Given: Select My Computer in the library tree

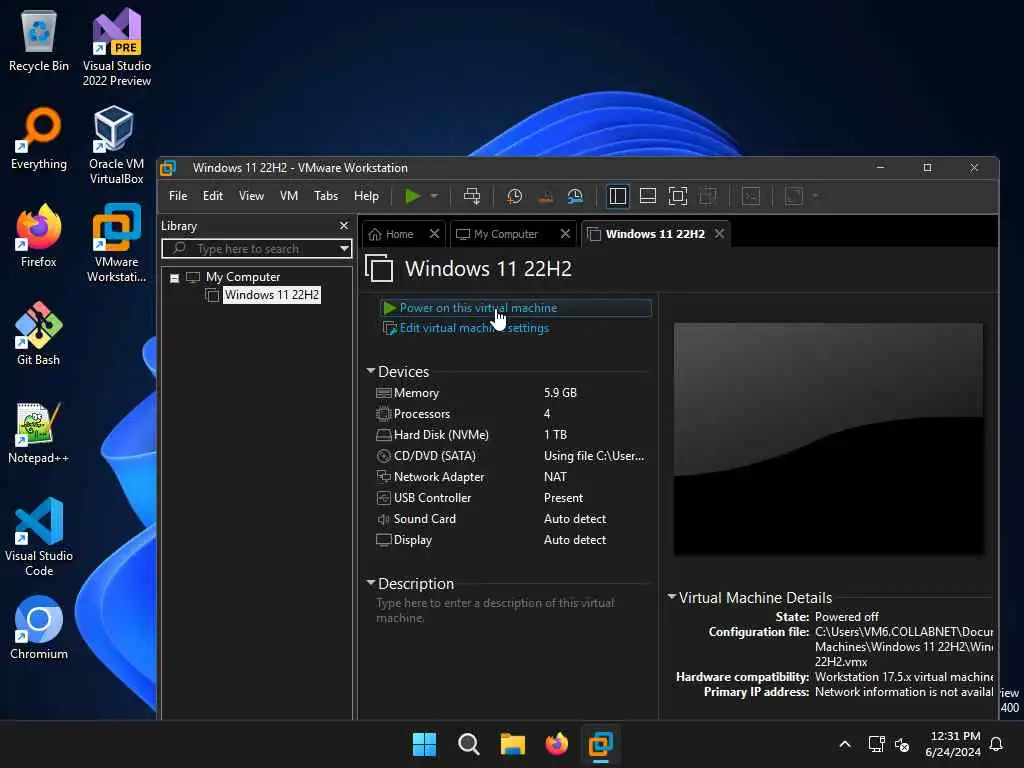Looking at the screenshot, I should point(242,277).
